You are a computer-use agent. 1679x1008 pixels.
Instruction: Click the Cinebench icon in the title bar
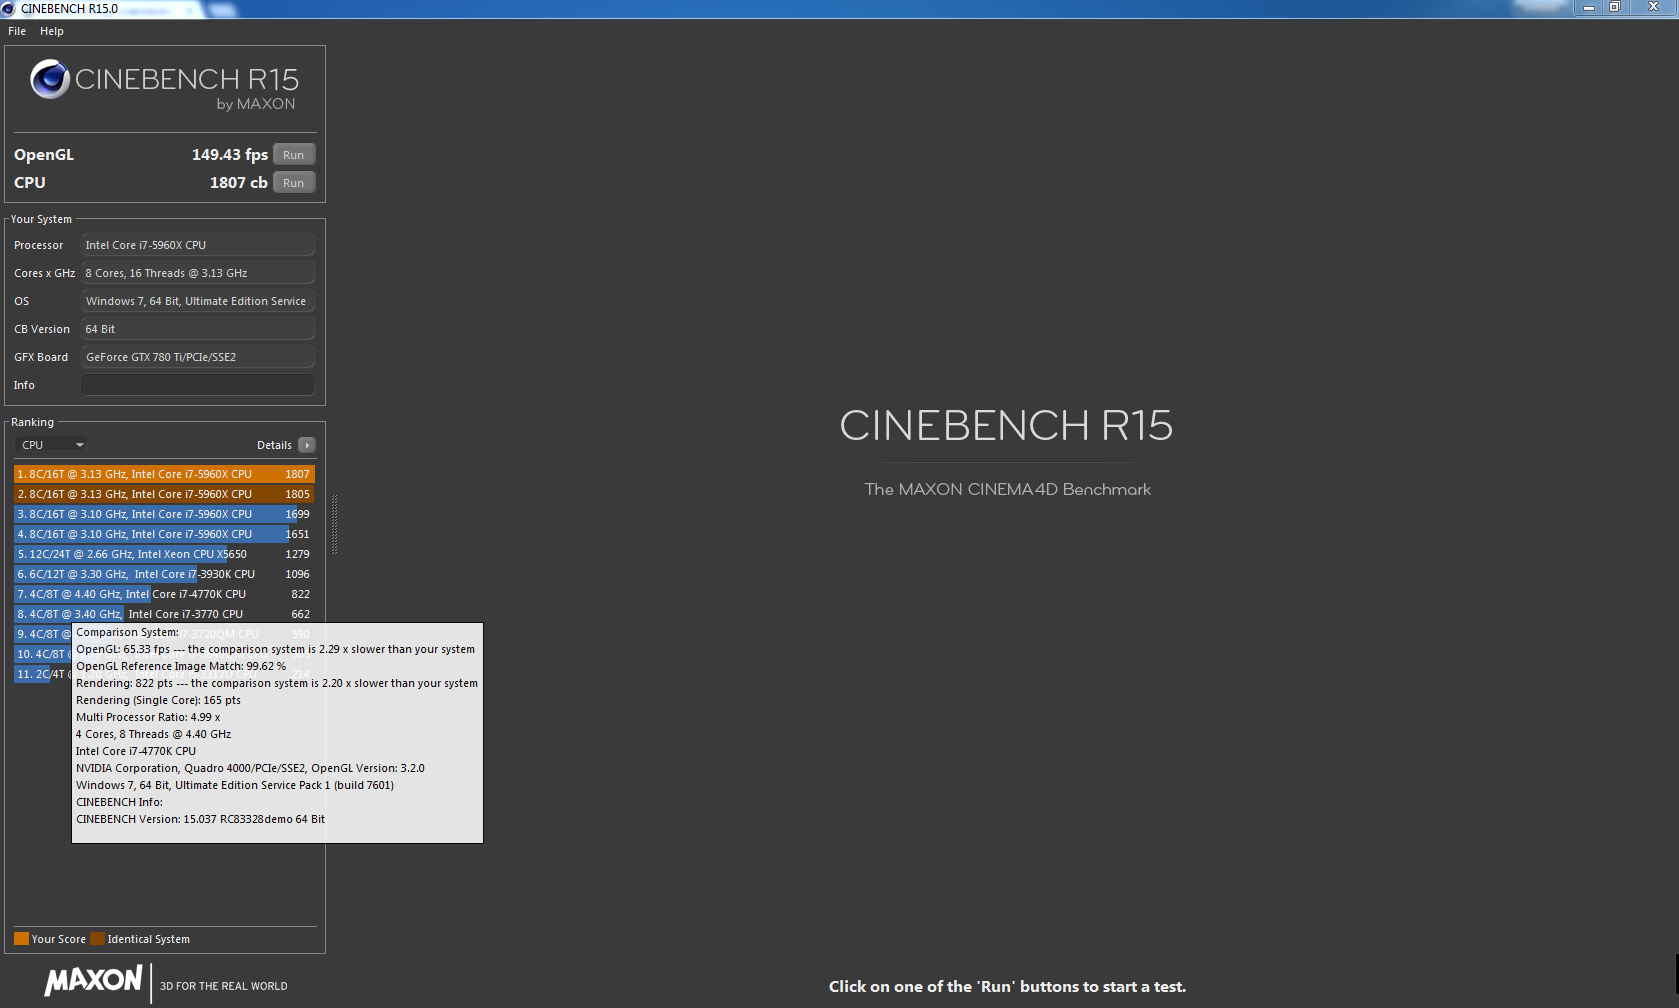click(9, 9)
